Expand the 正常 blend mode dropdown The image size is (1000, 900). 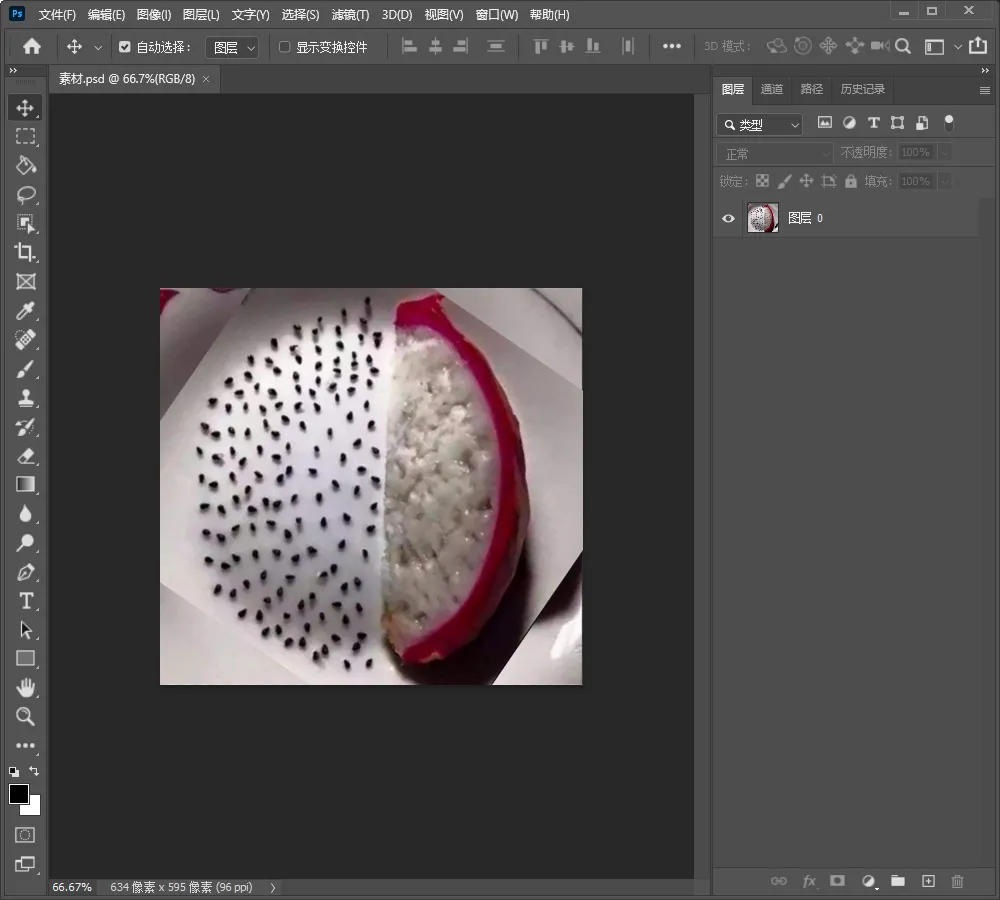774,154
